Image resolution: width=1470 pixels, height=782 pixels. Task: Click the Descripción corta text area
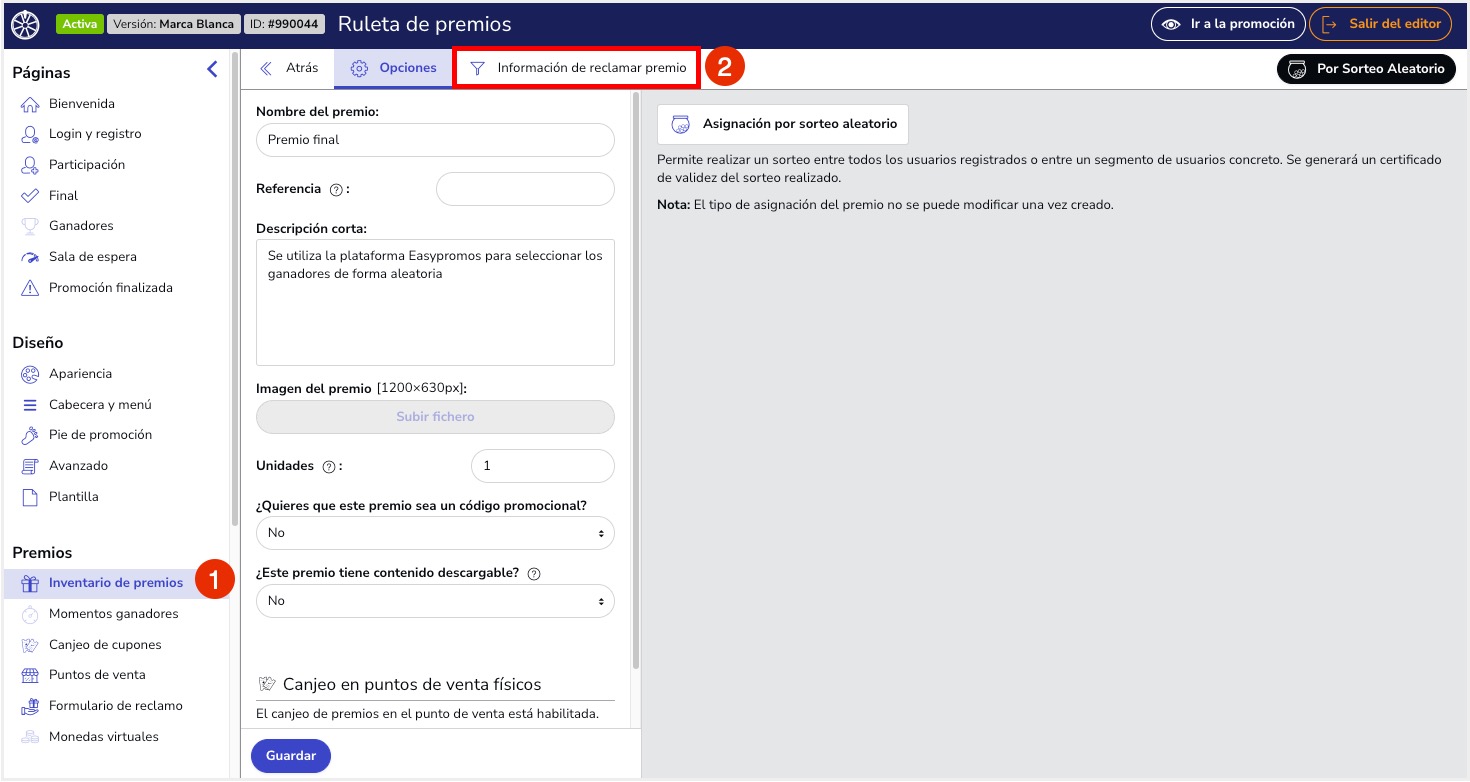(x=435, y=302)
